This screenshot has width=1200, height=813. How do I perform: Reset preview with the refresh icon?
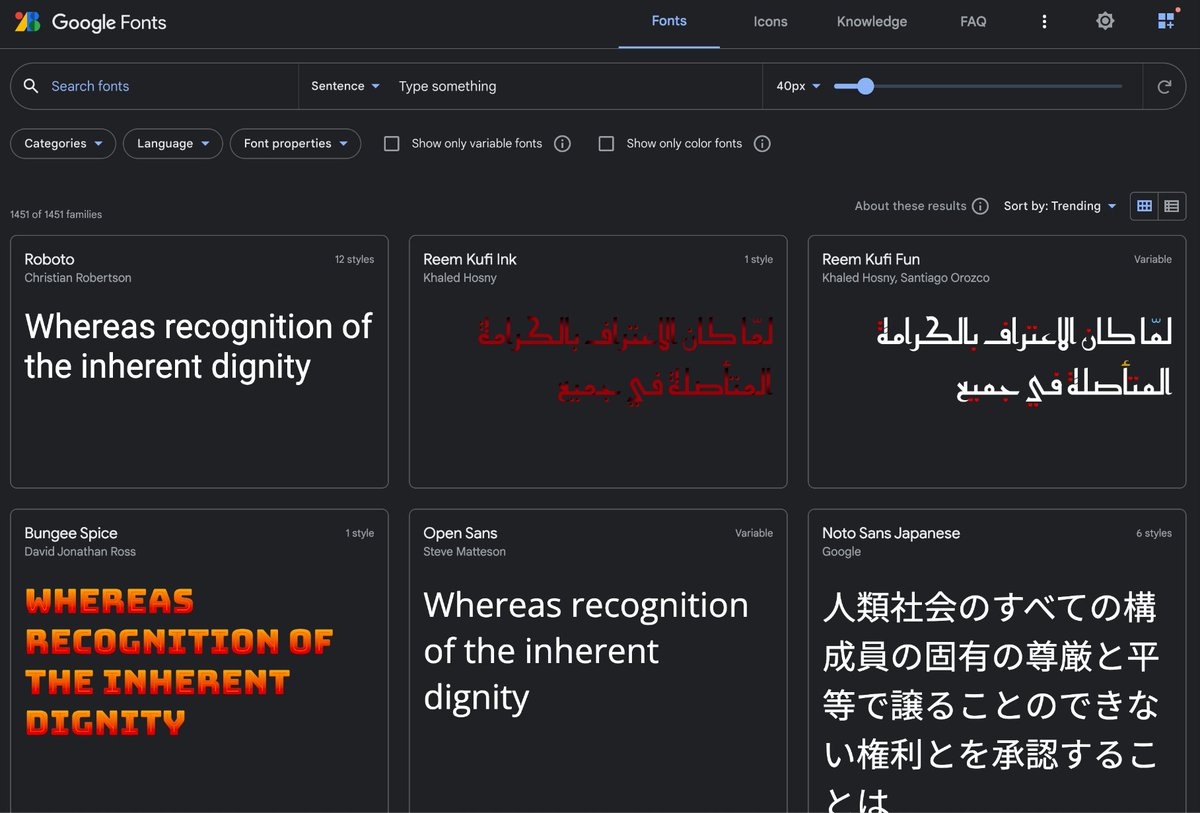(1164, 87)
